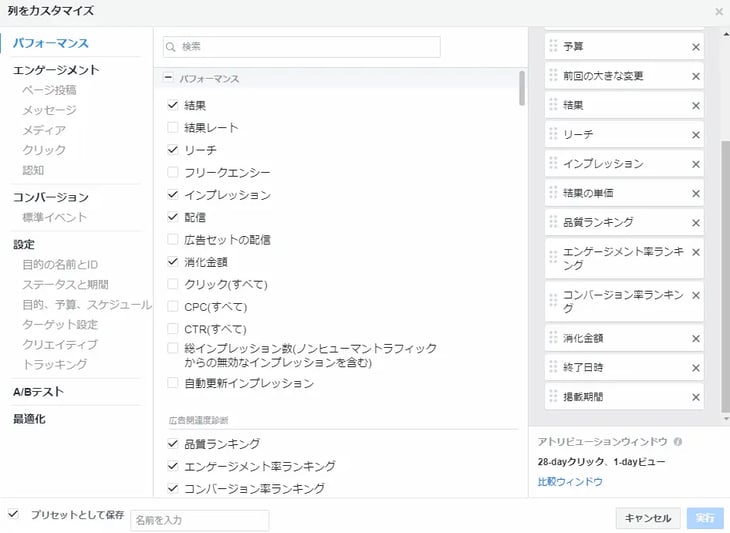Image resolution: width=730 pixels, height=533 pixels.
Task: Click the キャンセル button
Action: 648,518
